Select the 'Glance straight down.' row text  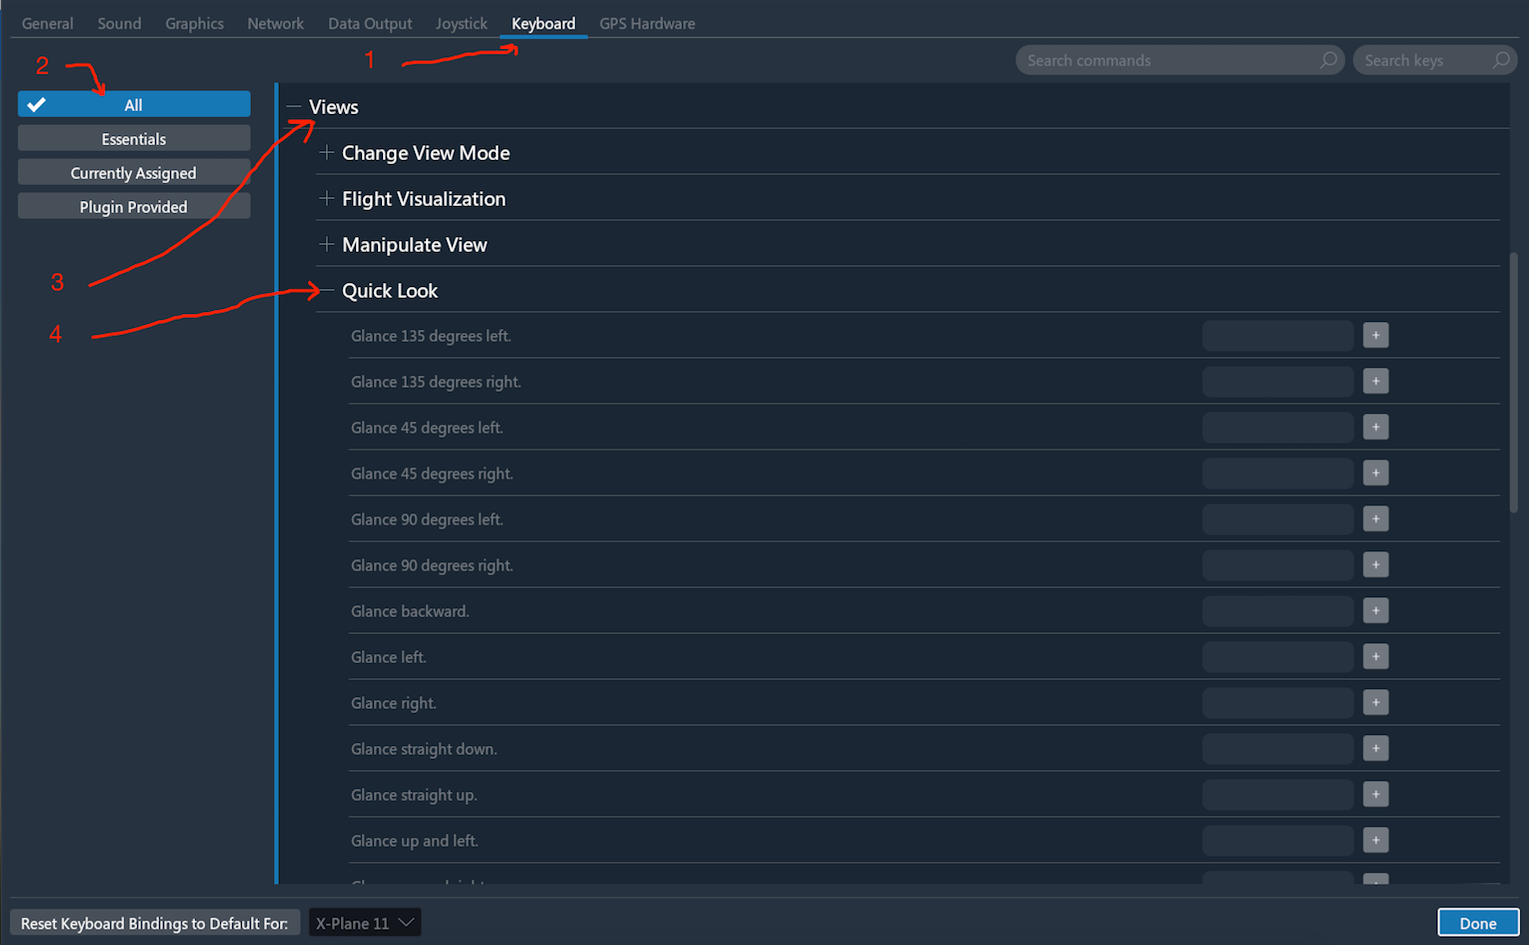424,749
